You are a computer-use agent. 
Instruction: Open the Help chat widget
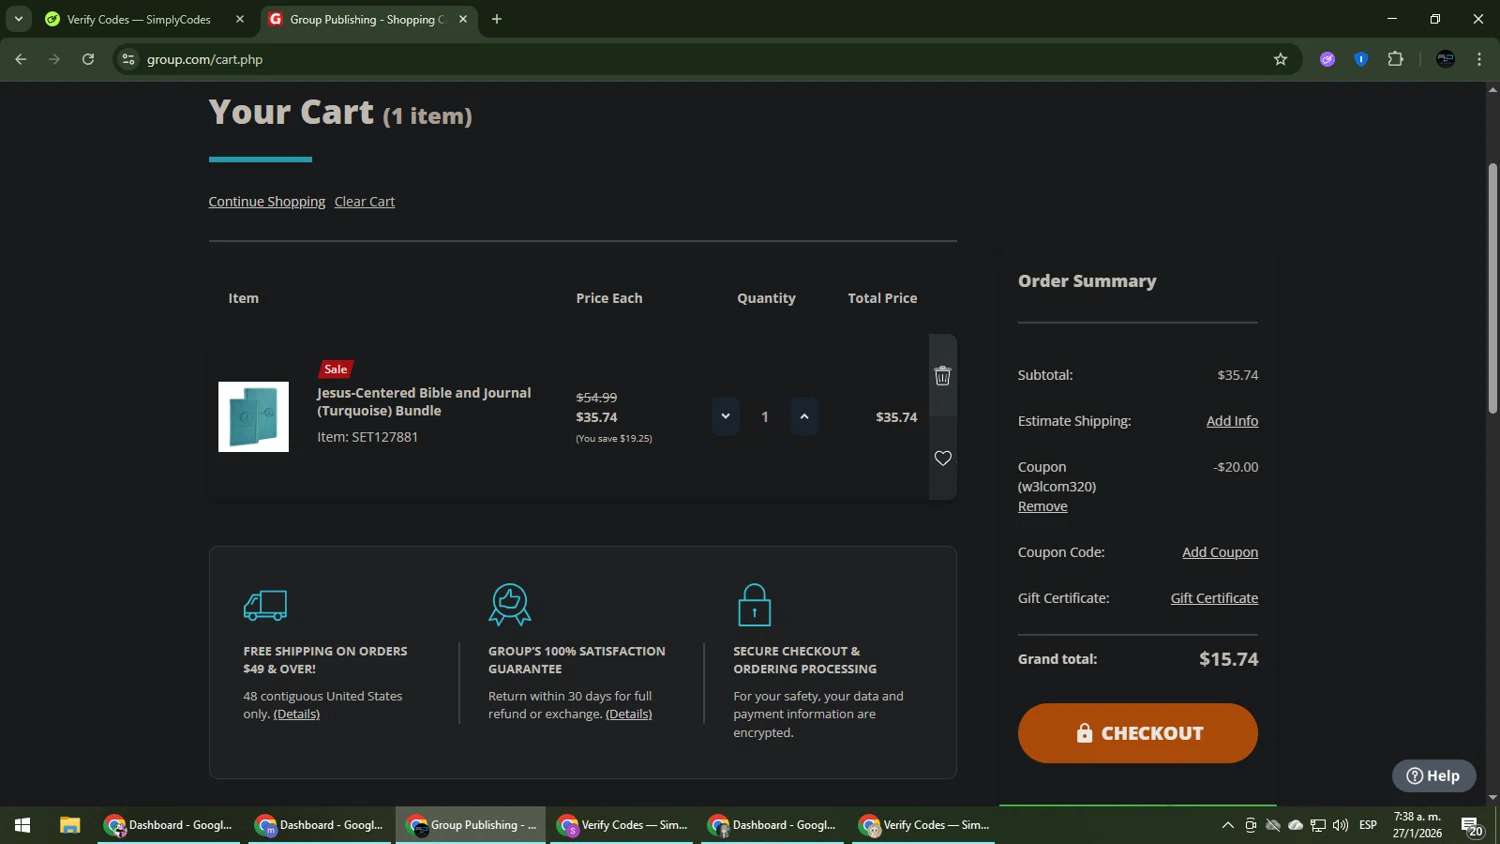tap(1434, 776)
